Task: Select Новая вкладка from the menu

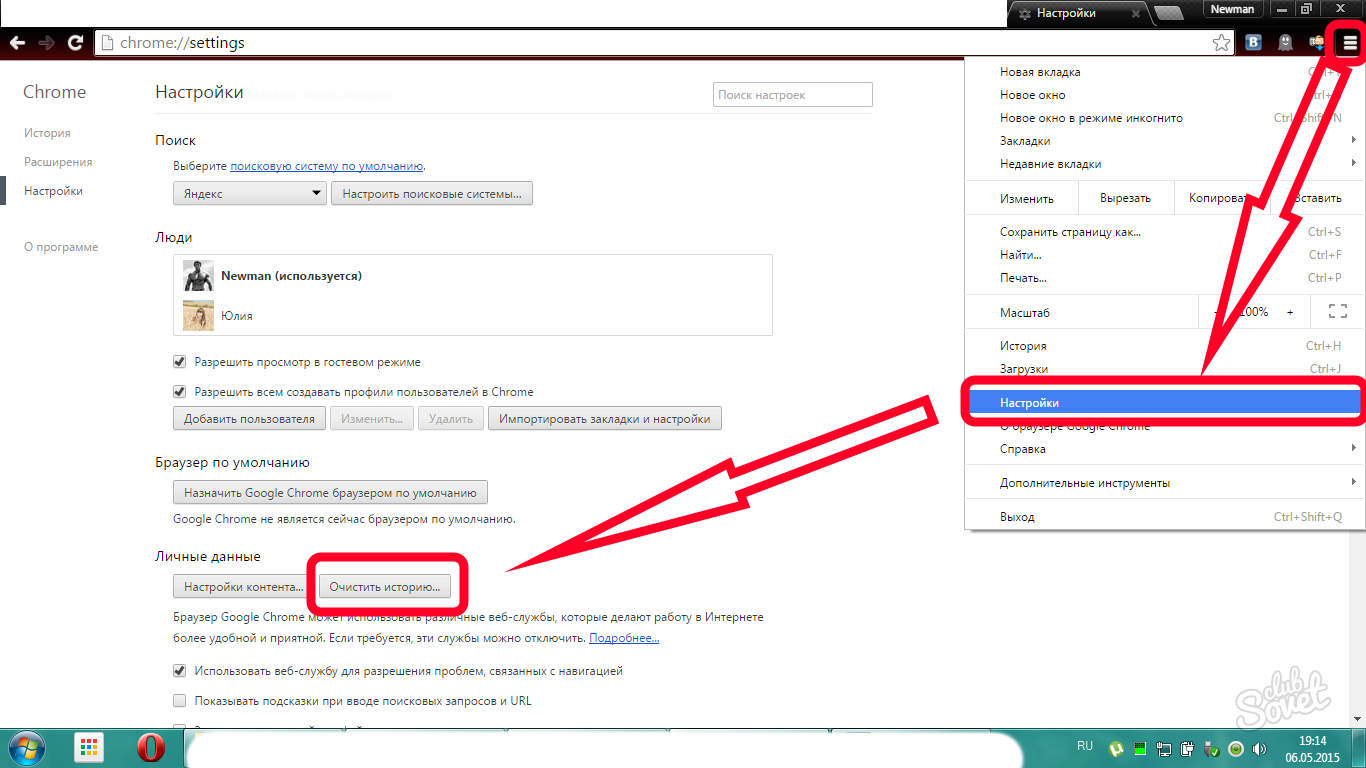Action: (1164, 72)
